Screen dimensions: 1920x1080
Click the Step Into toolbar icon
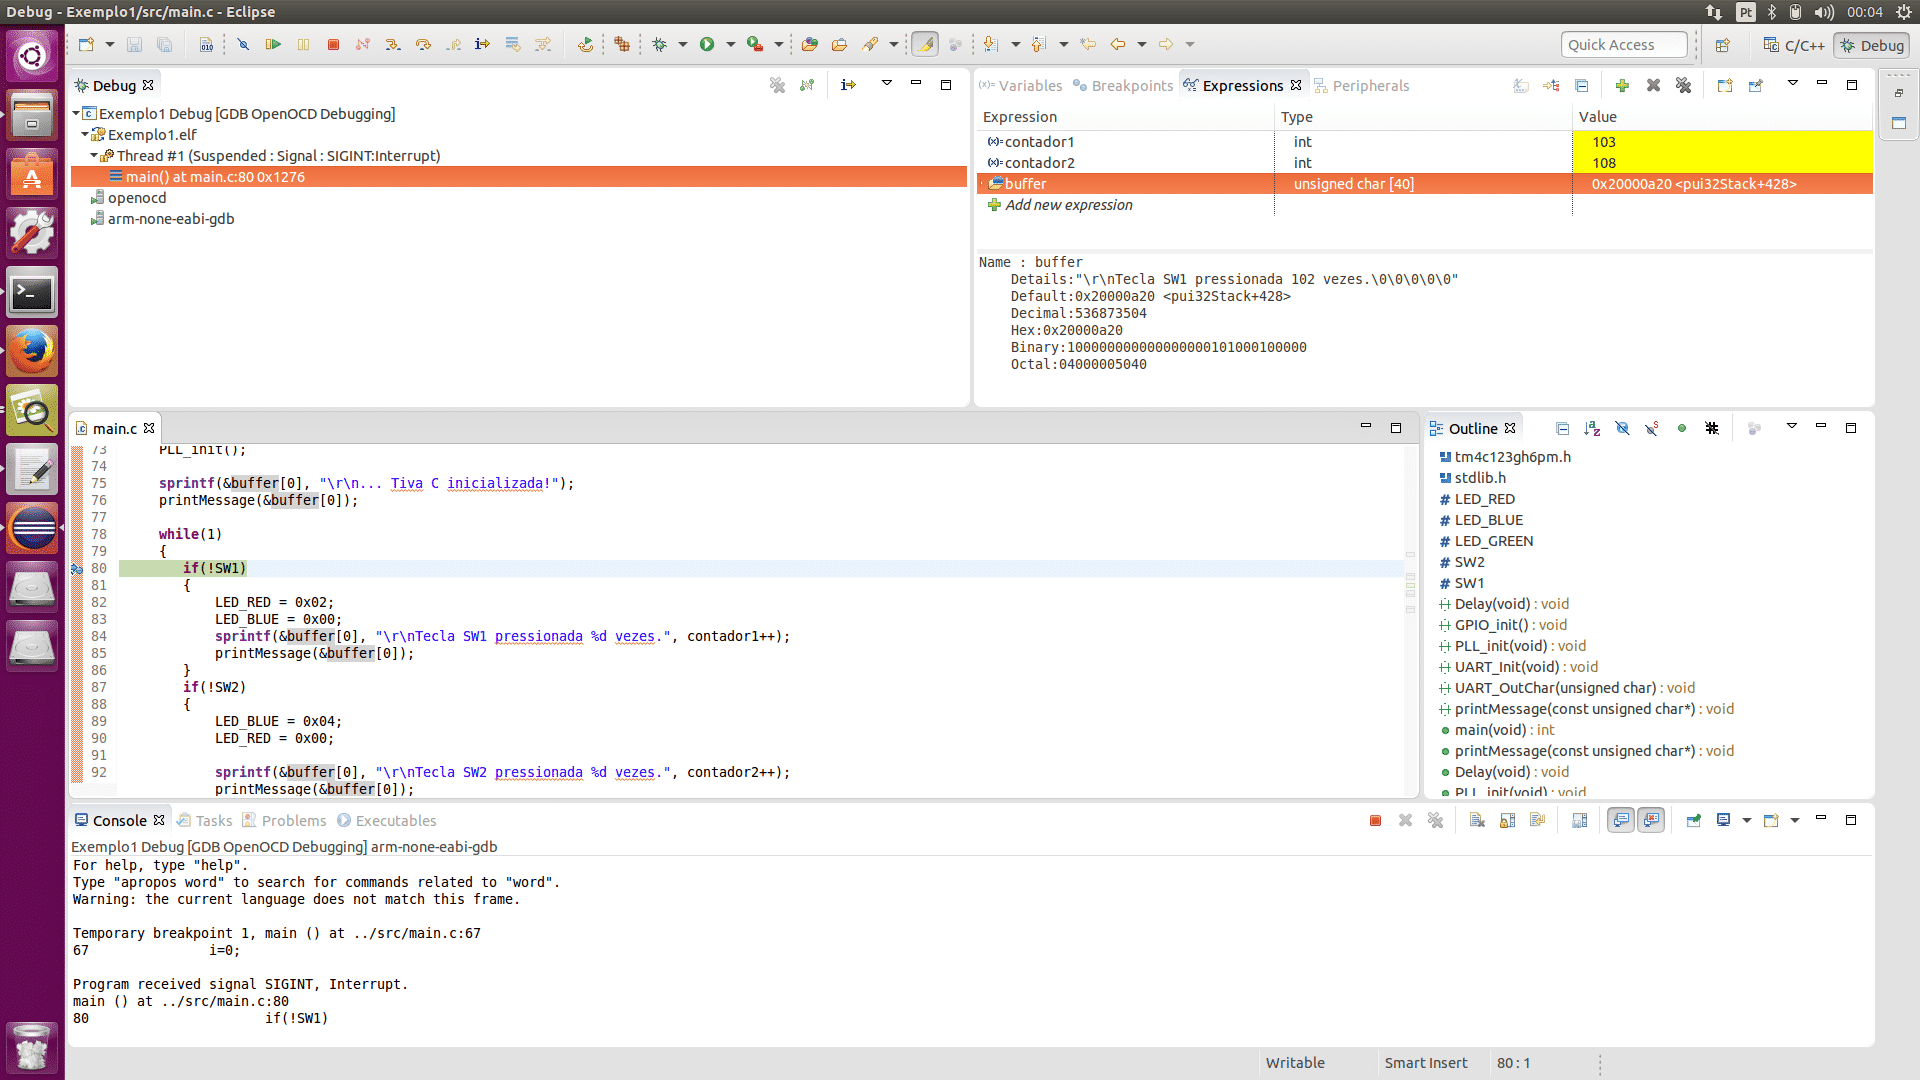point(393,45)
